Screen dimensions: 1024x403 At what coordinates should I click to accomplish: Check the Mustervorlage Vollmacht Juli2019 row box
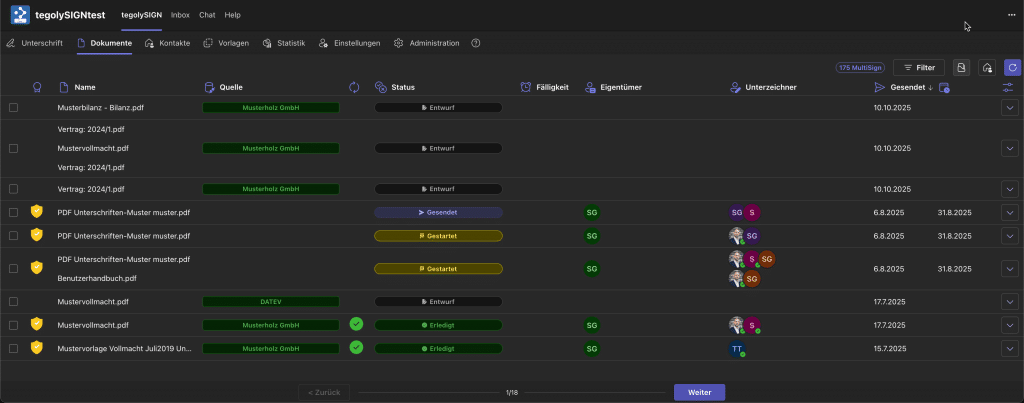[x=14, y=348]
